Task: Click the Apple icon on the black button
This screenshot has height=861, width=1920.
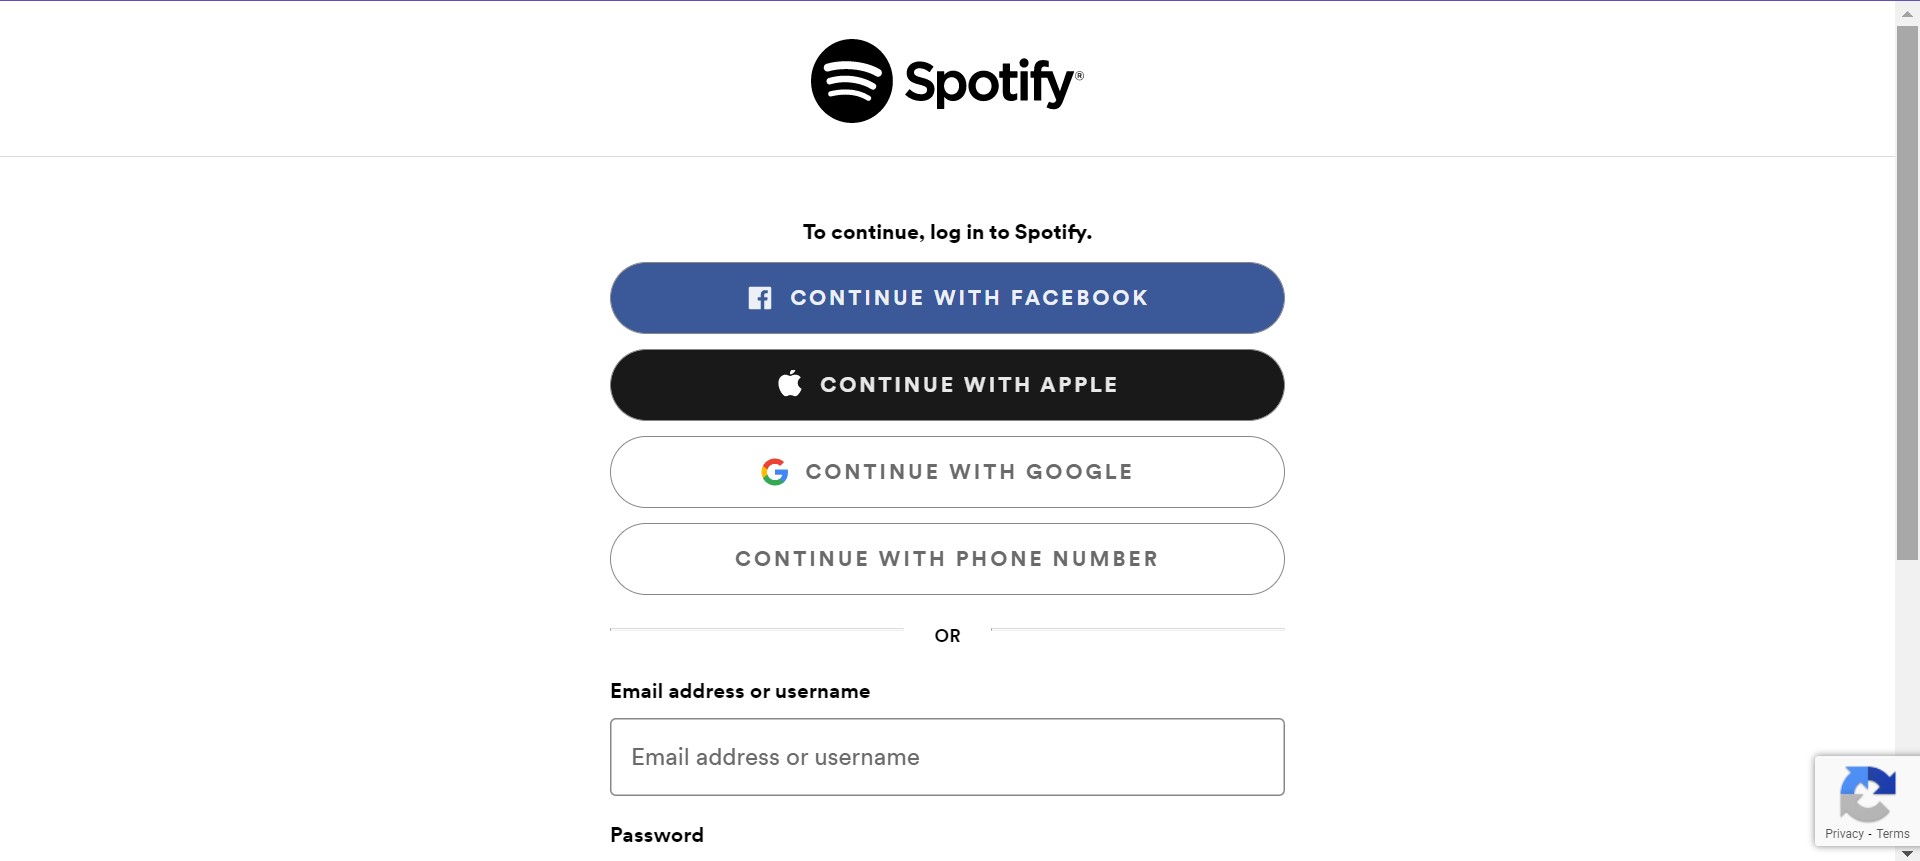Action: 789,383
